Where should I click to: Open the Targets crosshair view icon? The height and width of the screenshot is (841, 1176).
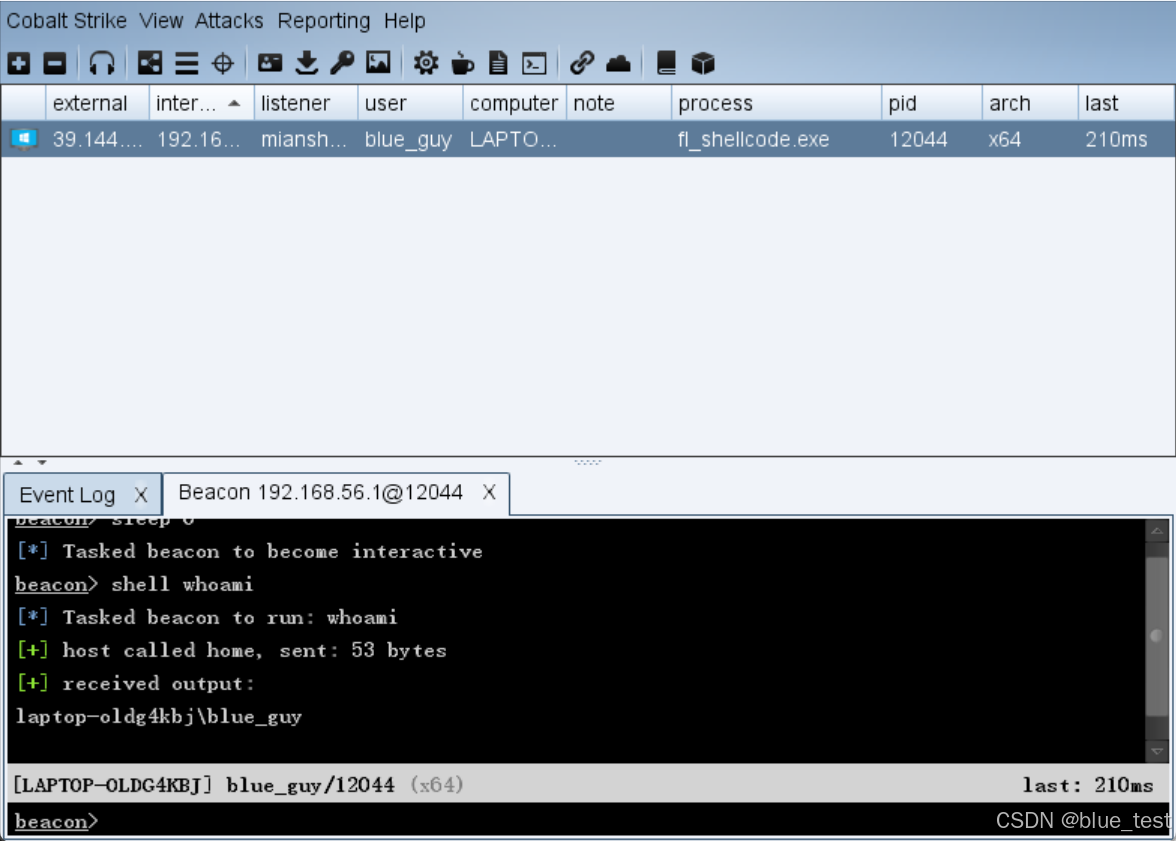223,62
